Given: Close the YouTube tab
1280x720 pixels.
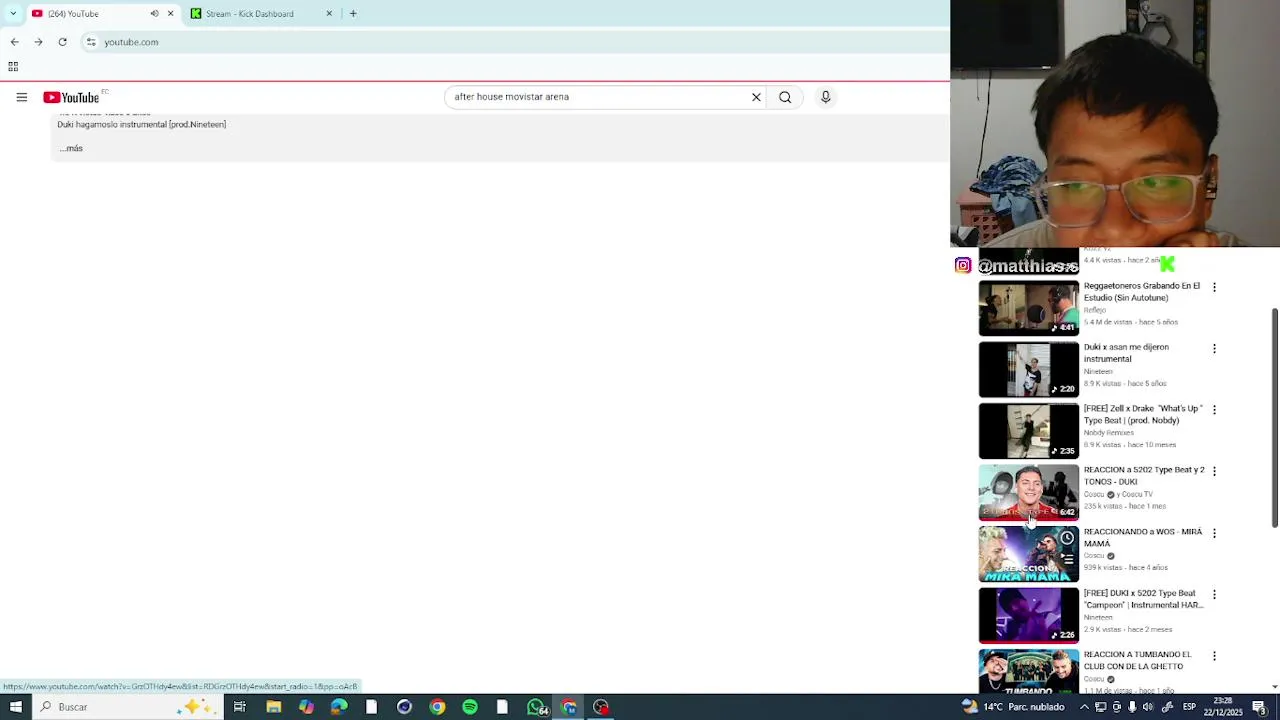Looking at the screenshot, I should click(170, 13).
